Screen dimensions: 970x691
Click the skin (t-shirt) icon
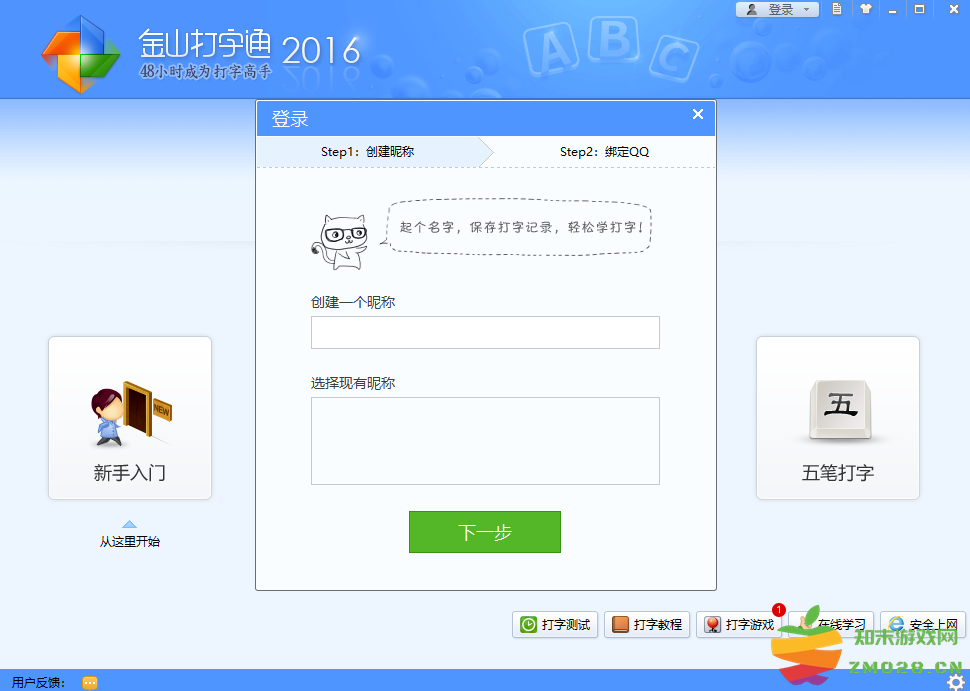click(865, 9)
